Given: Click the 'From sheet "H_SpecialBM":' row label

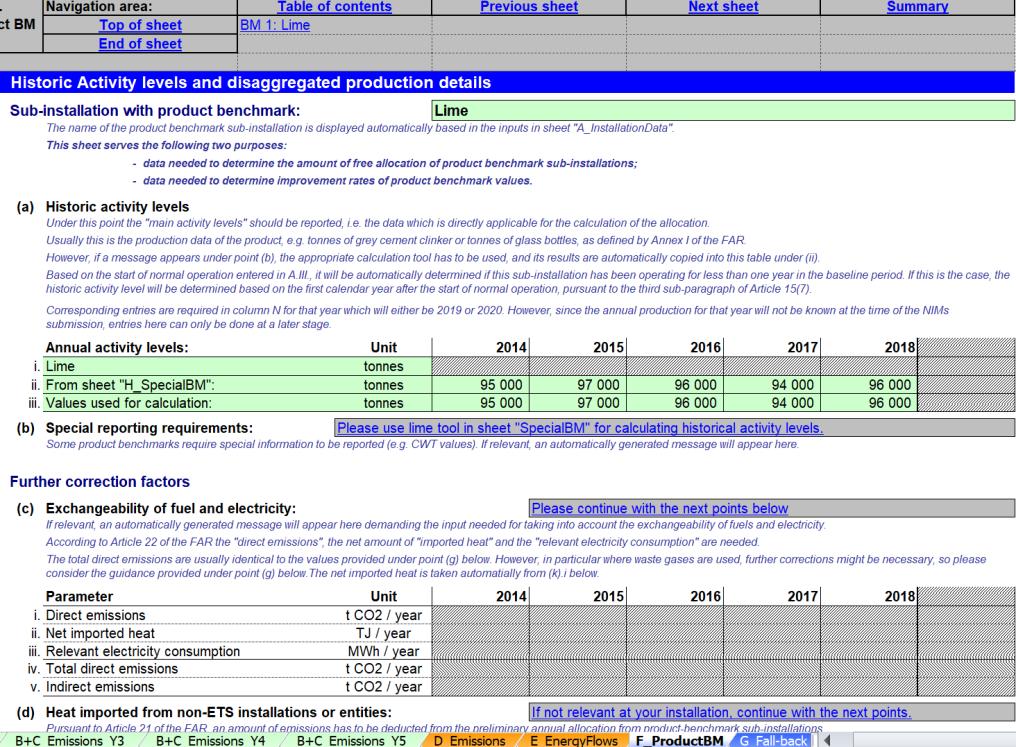Looking at the screenshot, I should [x=130, y=385].
